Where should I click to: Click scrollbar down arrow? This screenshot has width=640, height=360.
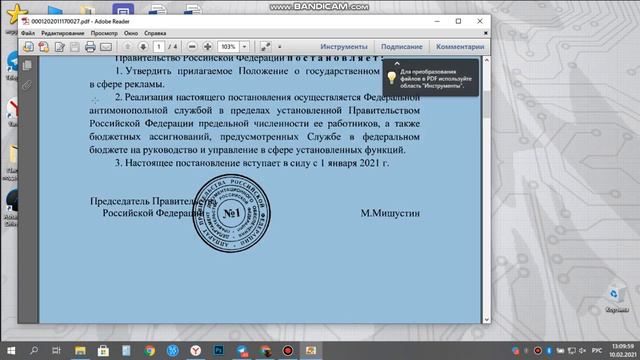click(486, 319)
